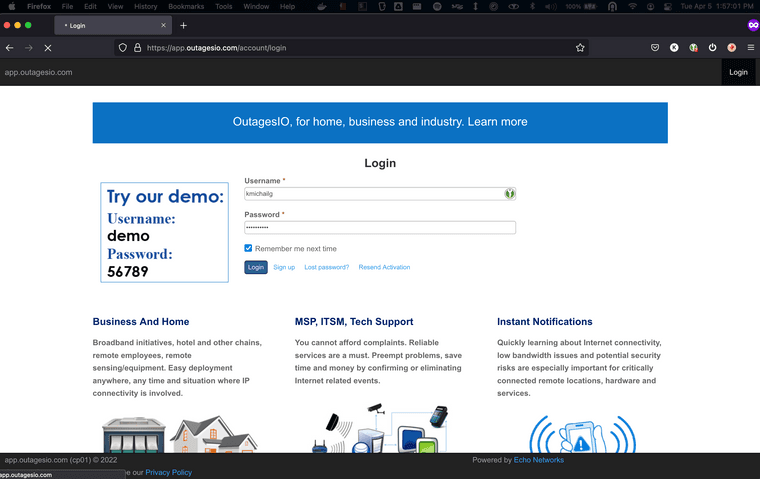Click the Lost password? link
This screenshot has width=760, height=479.
click(x=327, y=267)
